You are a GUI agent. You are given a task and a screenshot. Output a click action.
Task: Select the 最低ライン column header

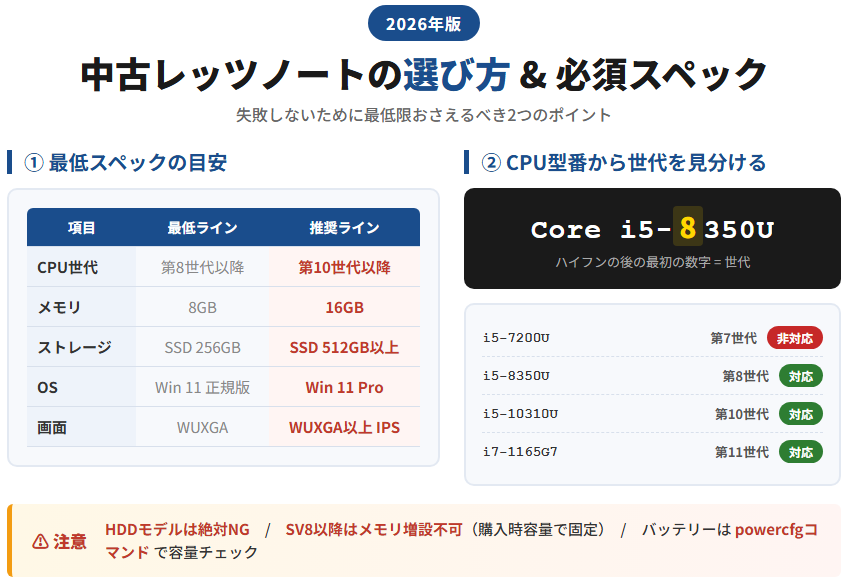[202, 228]
